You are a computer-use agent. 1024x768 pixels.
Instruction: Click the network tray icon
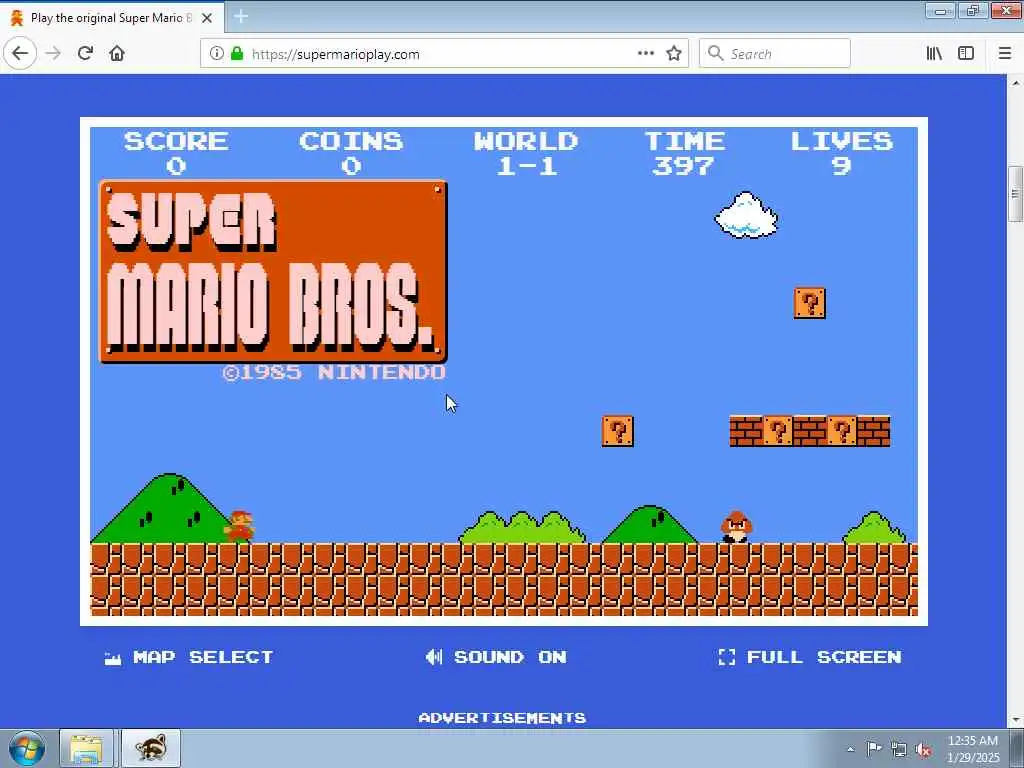click(899, 749)
